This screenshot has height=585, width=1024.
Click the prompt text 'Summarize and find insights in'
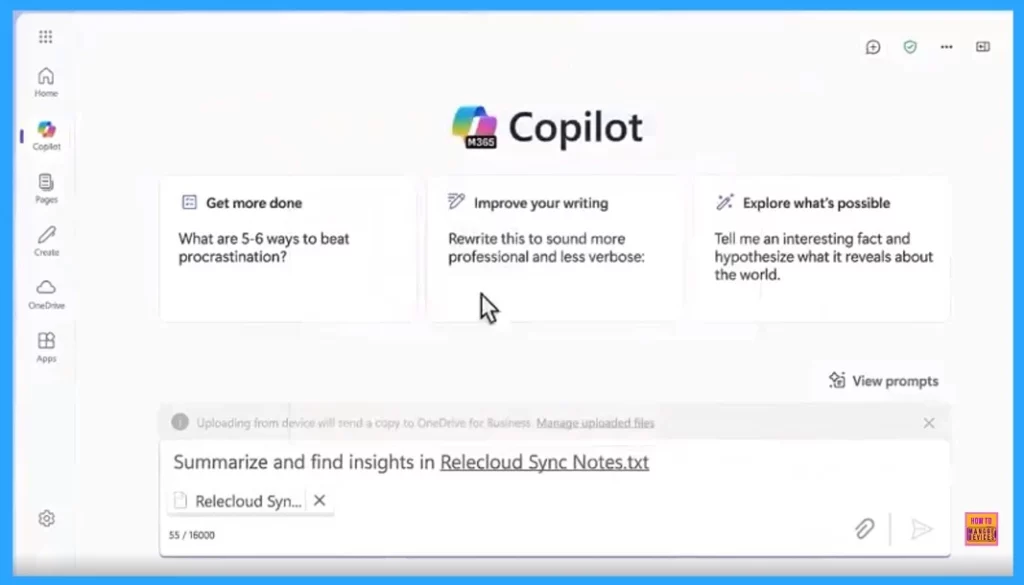point(304,462)
